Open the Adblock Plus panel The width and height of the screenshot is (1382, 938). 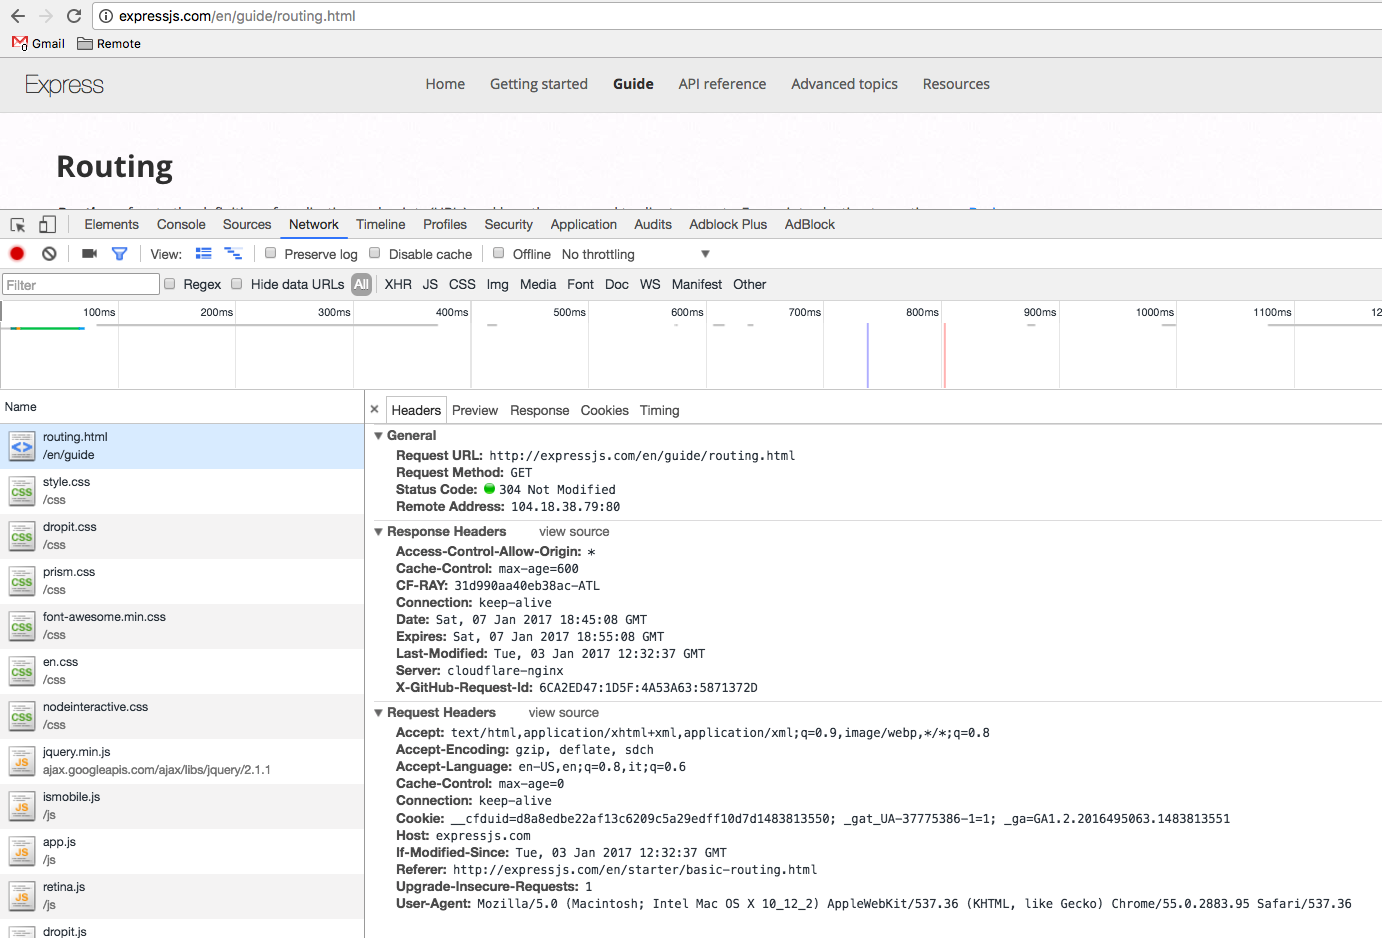(728, 224)
